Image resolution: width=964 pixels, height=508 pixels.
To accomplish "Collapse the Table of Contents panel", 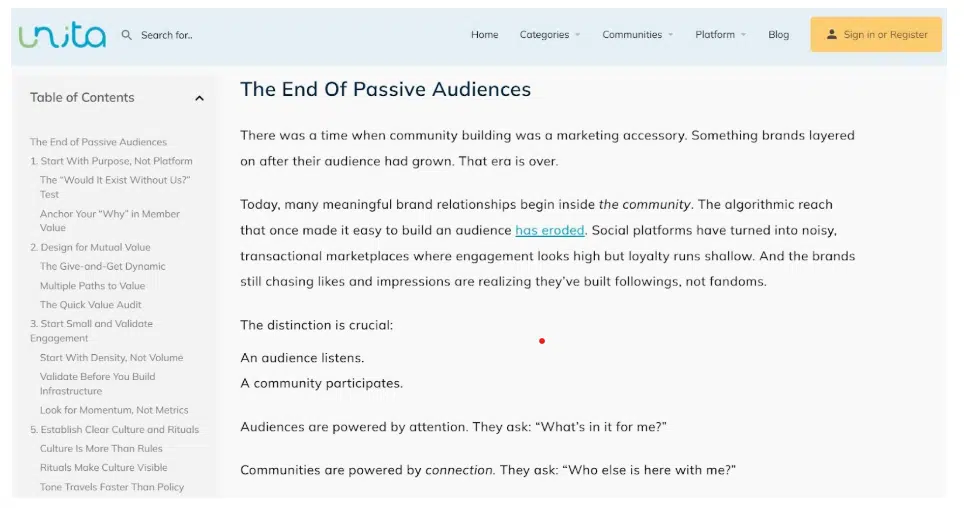I will coord(199,98).
